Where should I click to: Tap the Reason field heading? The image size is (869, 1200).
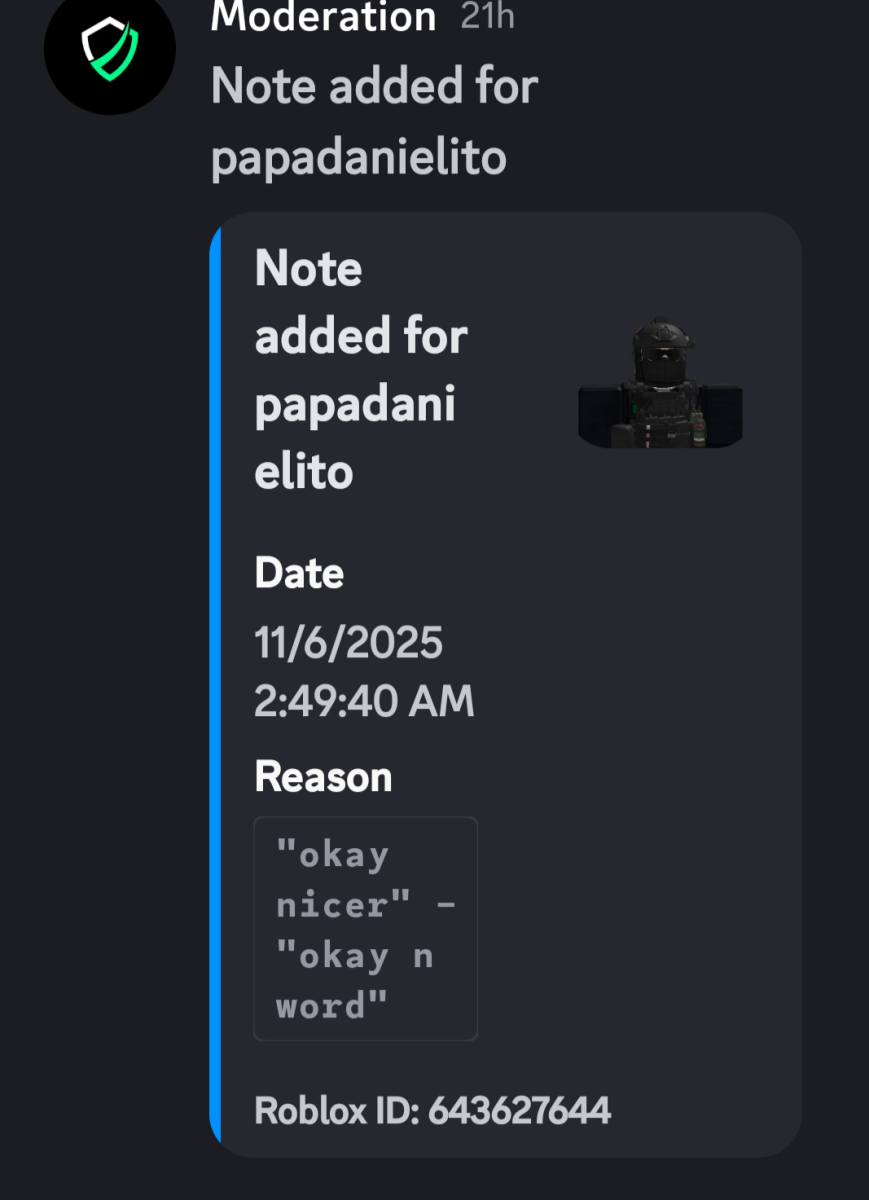(x=323, y=777)
